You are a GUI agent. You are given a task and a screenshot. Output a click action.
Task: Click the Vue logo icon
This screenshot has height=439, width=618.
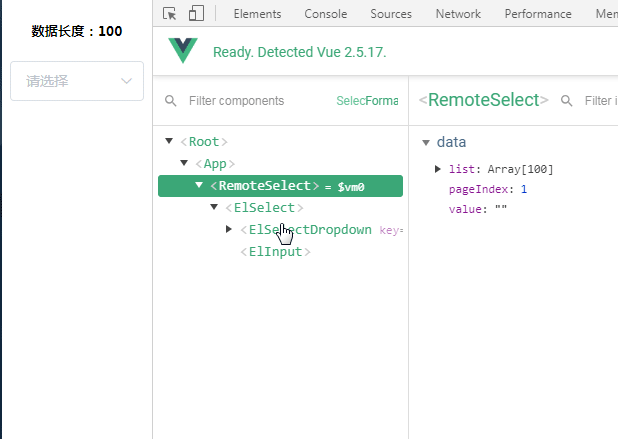click(182, 50)
